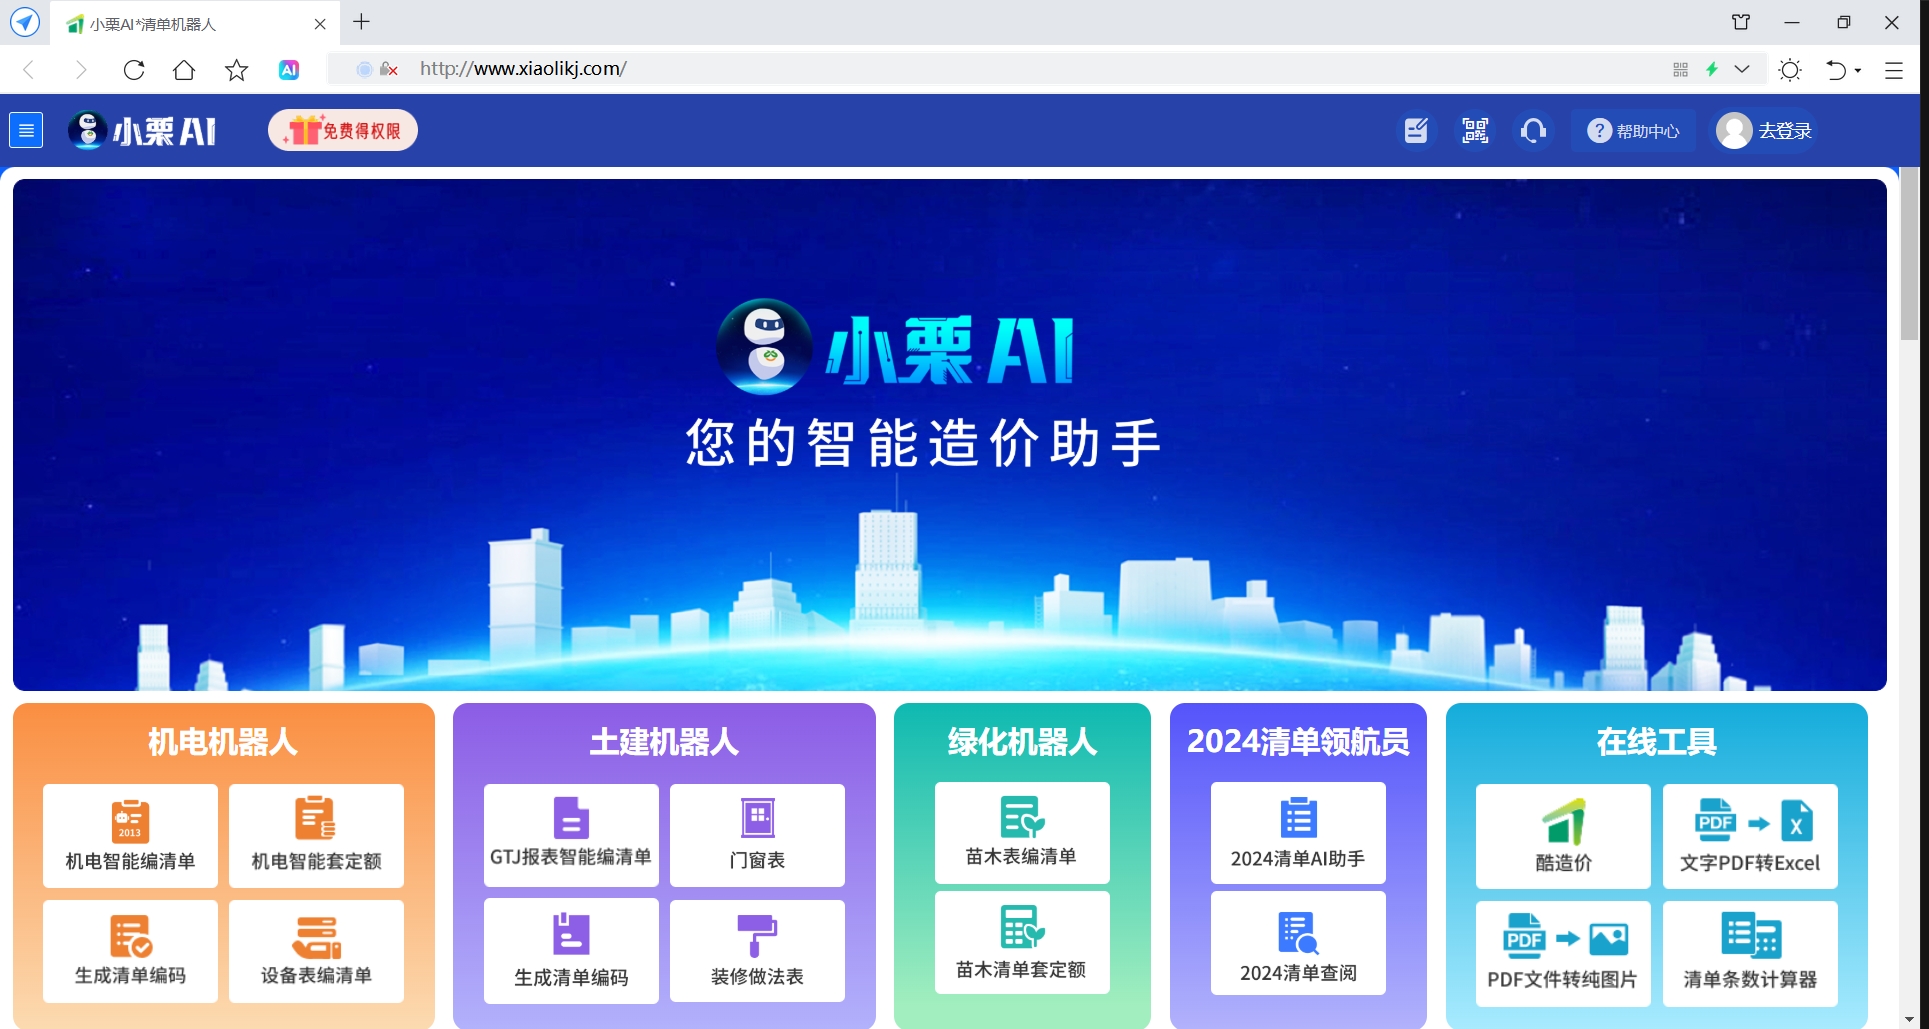Expand the browser address bar dropdown arrow
The height and width of the screenshot is (1029, 1929).
[x=1742, y=69]
